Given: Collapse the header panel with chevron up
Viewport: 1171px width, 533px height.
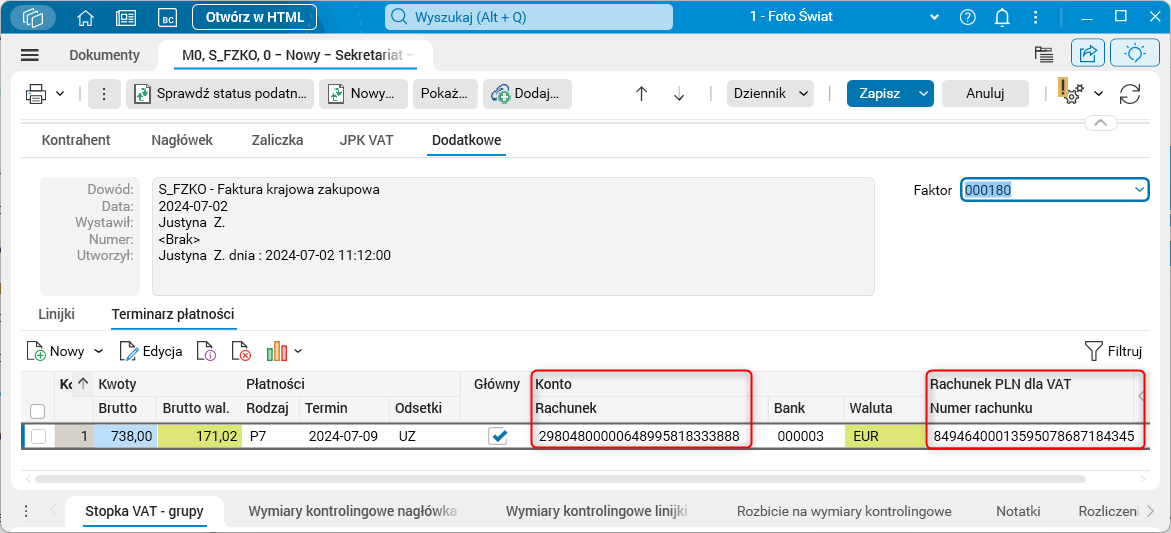Looking at the screenshot, I should pyautogui.click(x=1100, y=122).
